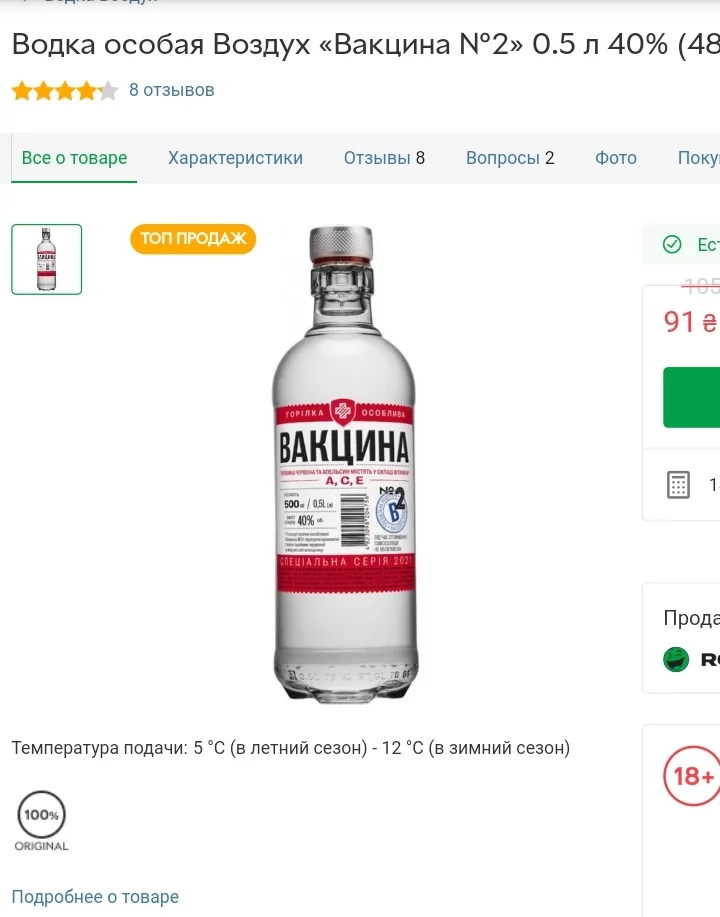Open the partially visible tab after "Фото"
The height and width of the screenshot is (917, 720).
pos(698,158)
